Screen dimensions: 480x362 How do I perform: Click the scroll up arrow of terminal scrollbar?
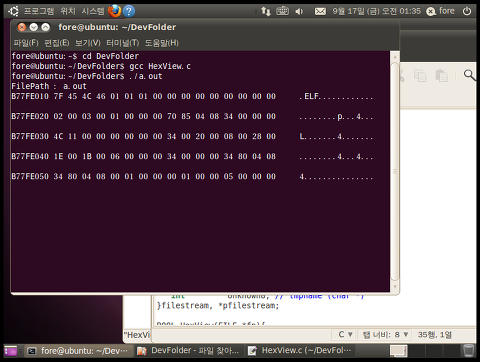pos(395,57)
